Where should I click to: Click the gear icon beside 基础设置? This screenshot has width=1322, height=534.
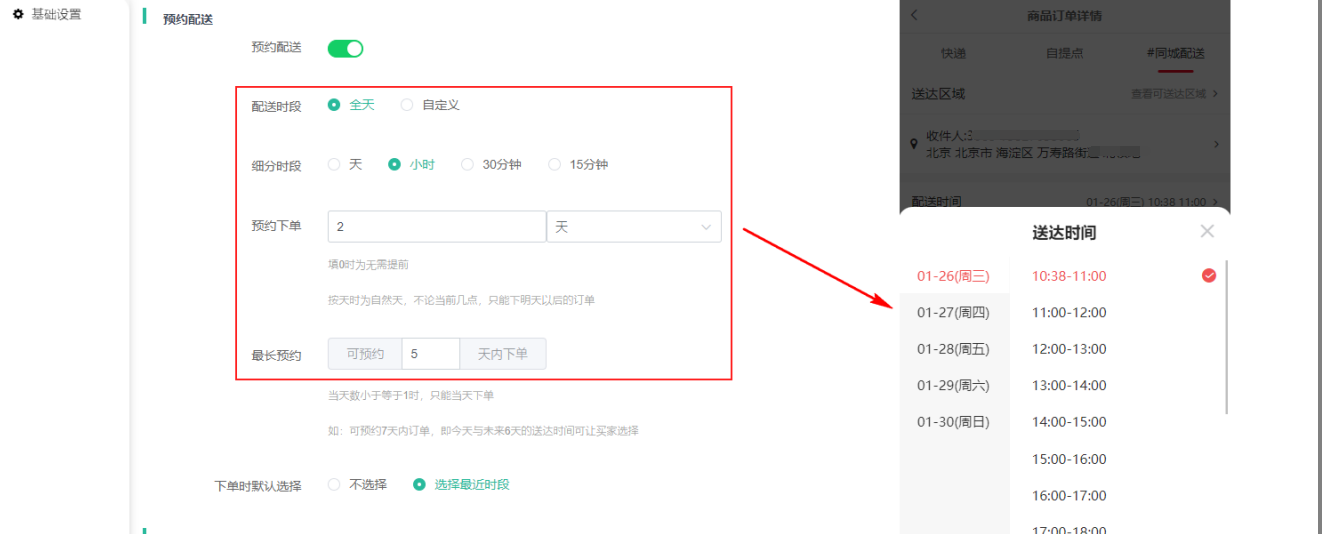18,15
